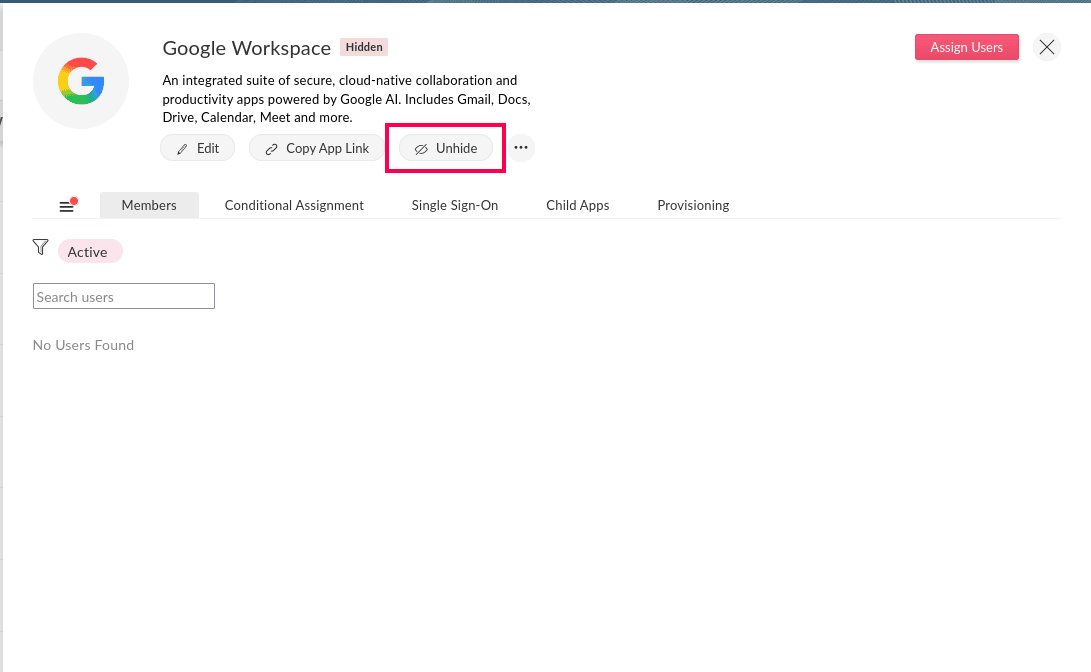Viewport: 1091px width, 672px height.
Task: Open the Conditional Assignment tab
Action: [294, 205]
